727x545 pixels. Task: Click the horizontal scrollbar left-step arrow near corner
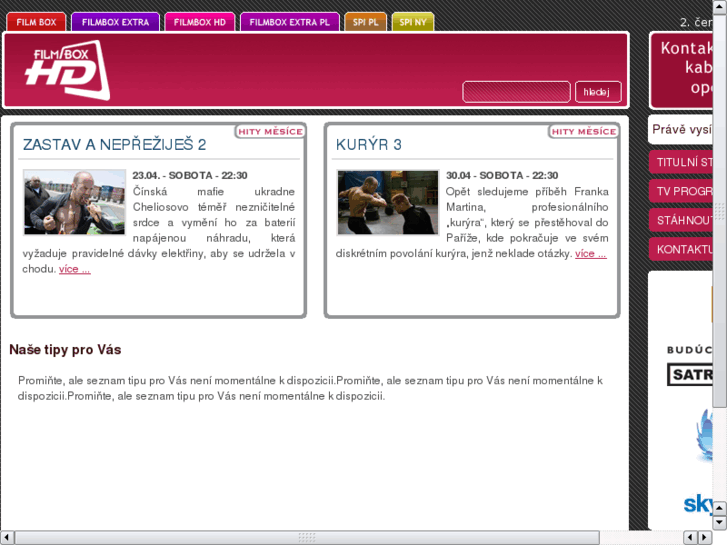pyautogui.click(x=690, y=538)
